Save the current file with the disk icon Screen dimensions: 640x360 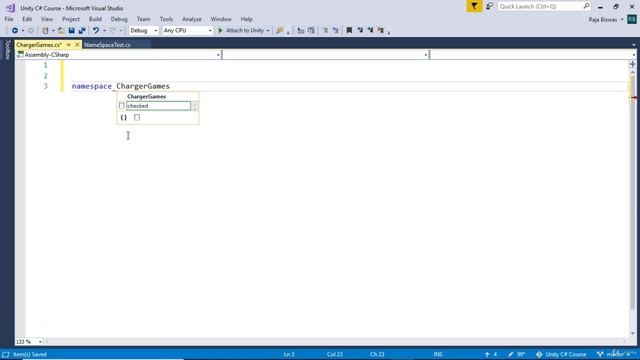(71, 31)
